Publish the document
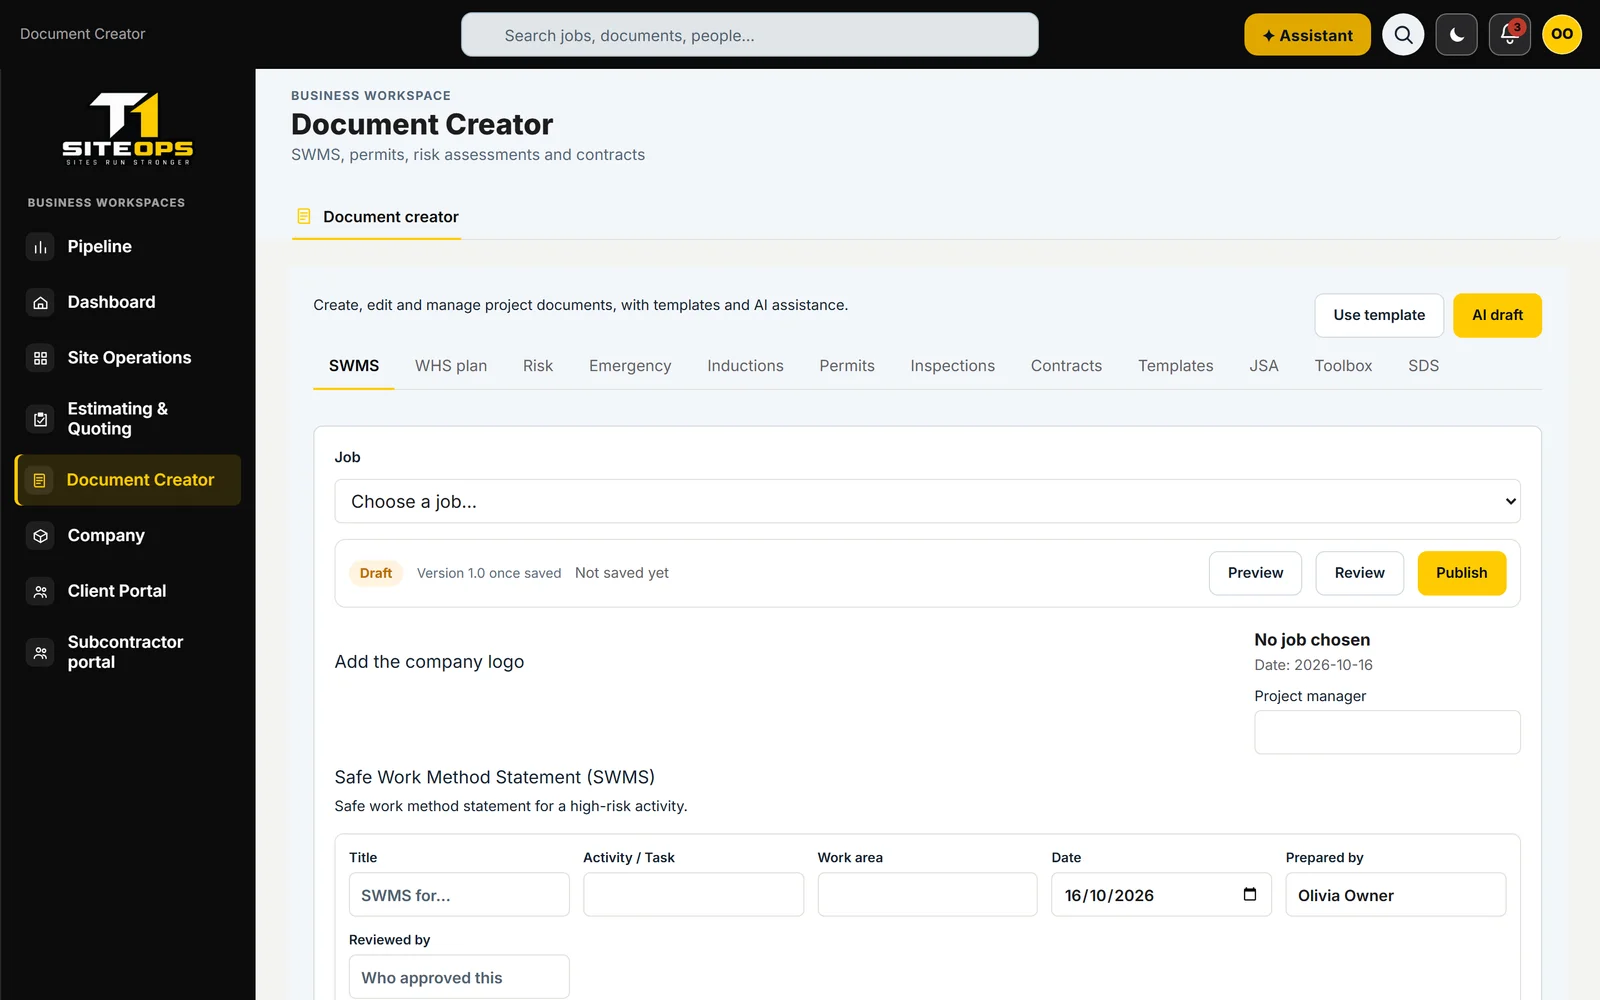The width and height of the screenshot is (1600, 1000). tap(1461, 573)
